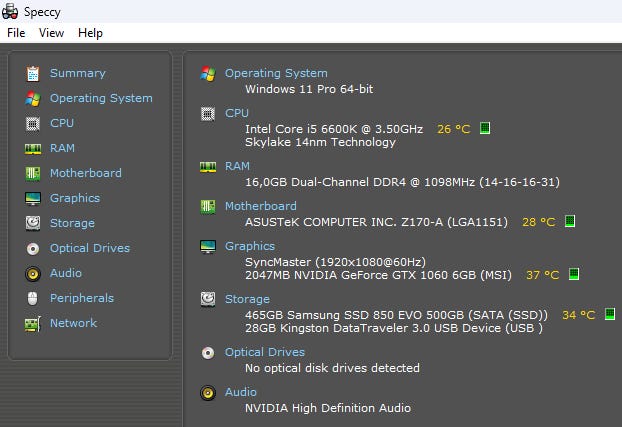
Task: Open Peripherals section in sidebar
Action: coord(82,298)
